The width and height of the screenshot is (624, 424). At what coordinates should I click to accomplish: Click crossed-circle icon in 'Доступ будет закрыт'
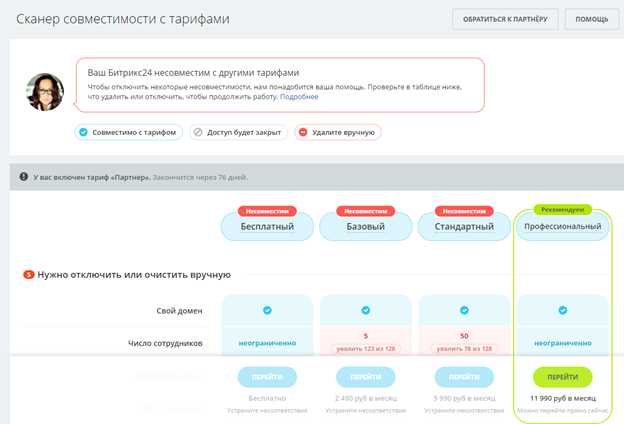pyautogui.click(x=198, y=132)
